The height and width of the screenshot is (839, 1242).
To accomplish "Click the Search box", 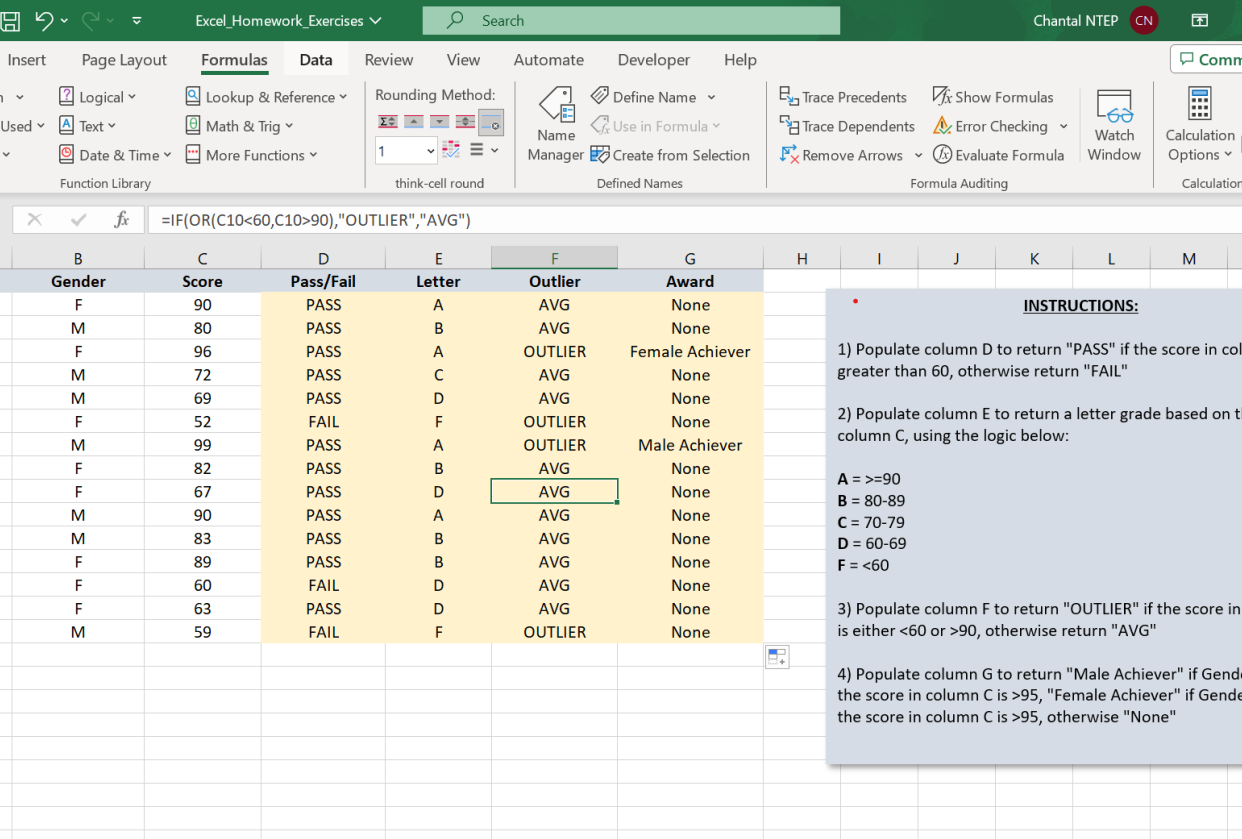I will [631, 20].
